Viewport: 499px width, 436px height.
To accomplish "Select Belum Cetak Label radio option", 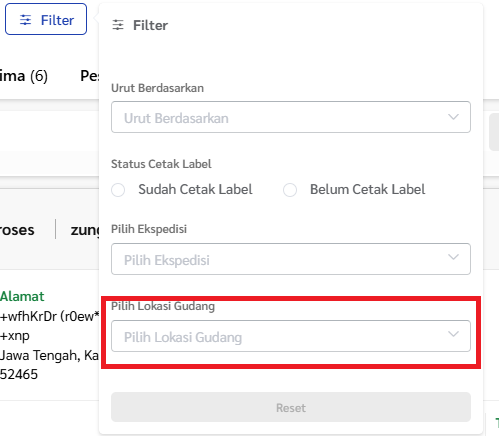I will [290, 190].
